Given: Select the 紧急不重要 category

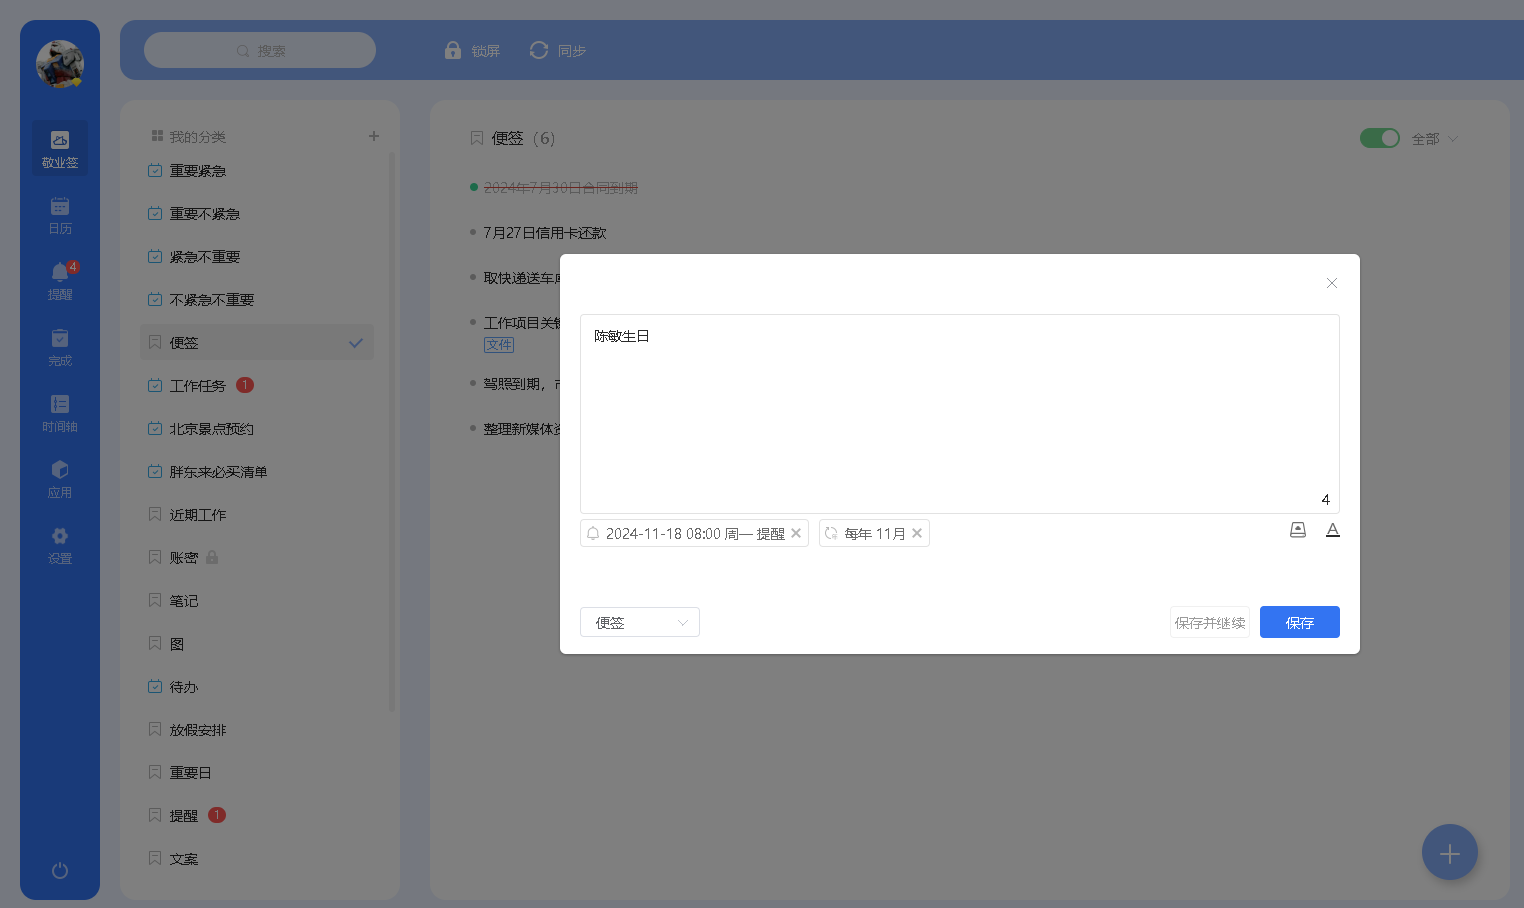Looking at the screenshot, I should (257, 257).
